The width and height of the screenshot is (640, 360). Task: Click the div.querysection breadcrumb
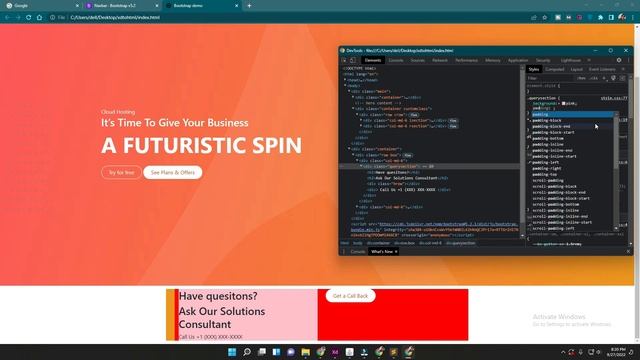461,243
